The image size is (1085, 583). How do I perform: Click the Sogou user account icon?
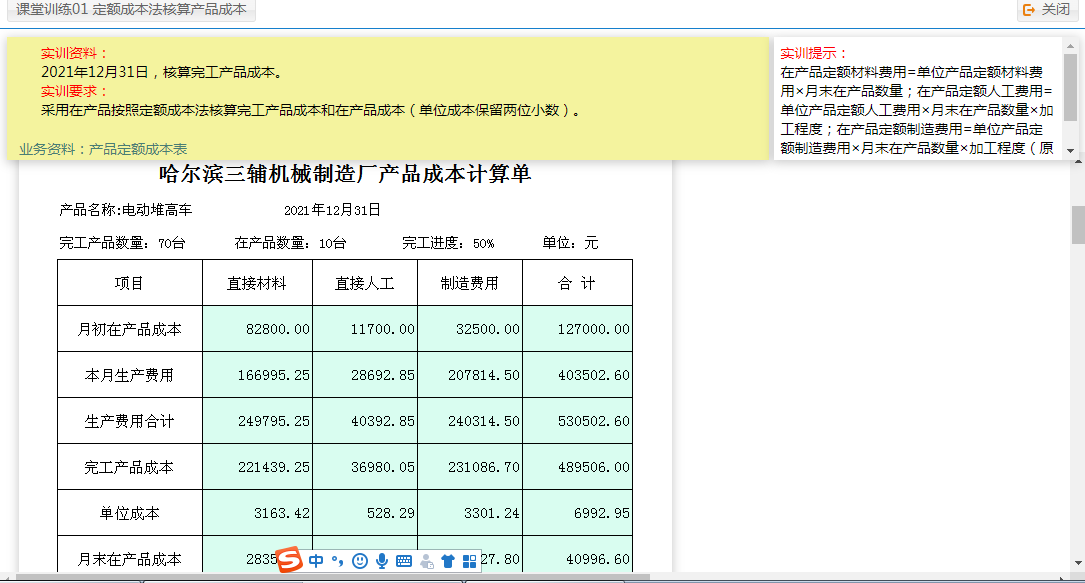point(427,561)
